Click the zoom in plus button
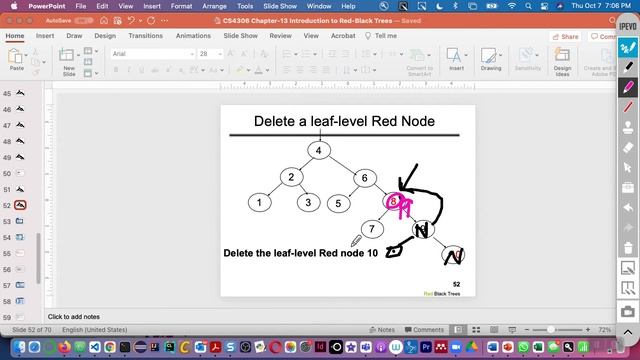 (588, 329)
